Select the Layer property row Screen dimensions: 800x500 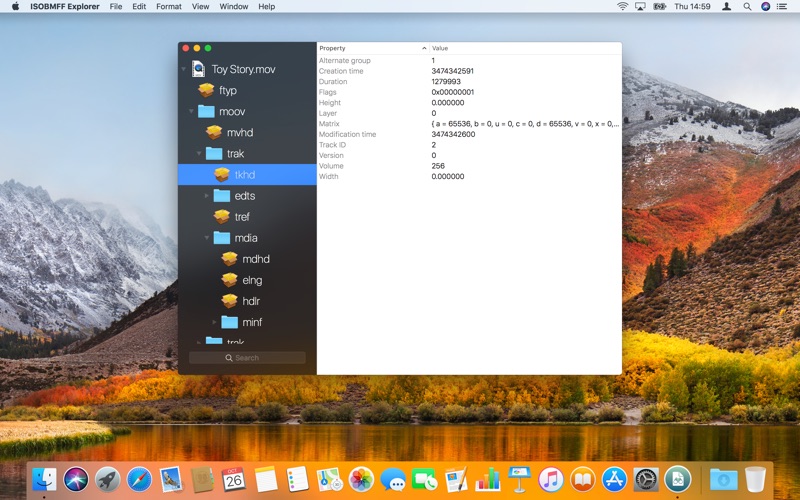click(469, 113)
